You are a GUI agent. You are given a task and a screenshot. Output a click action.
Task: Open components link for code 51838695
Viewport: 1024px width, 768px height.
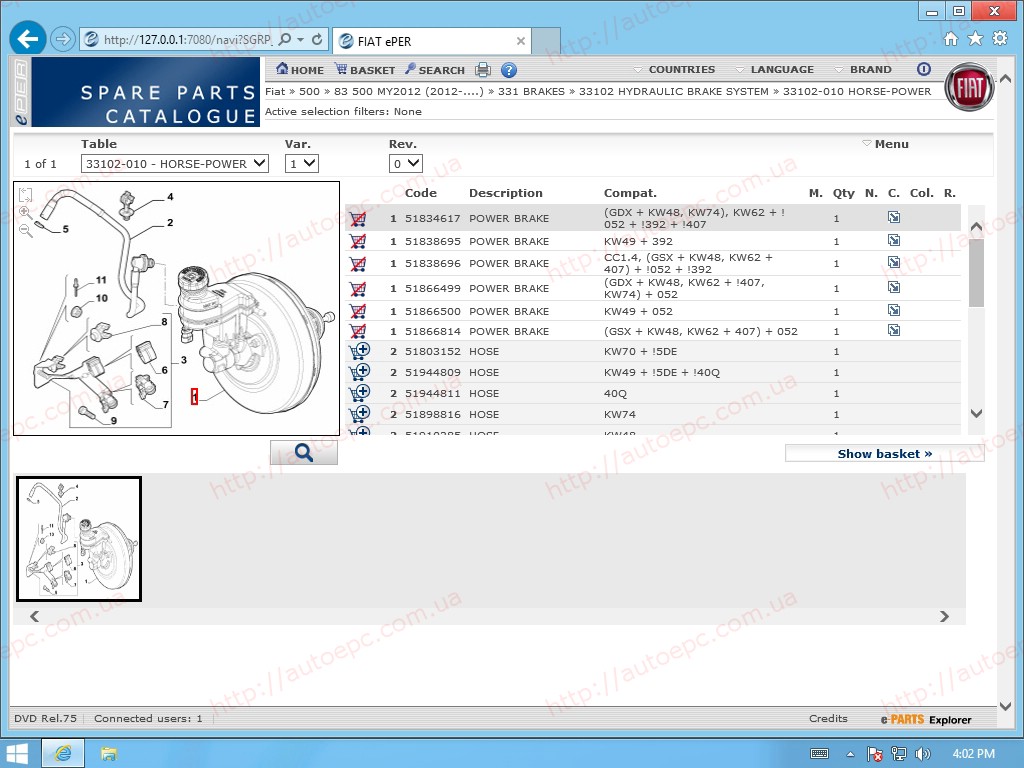click(x=894, y=240)
